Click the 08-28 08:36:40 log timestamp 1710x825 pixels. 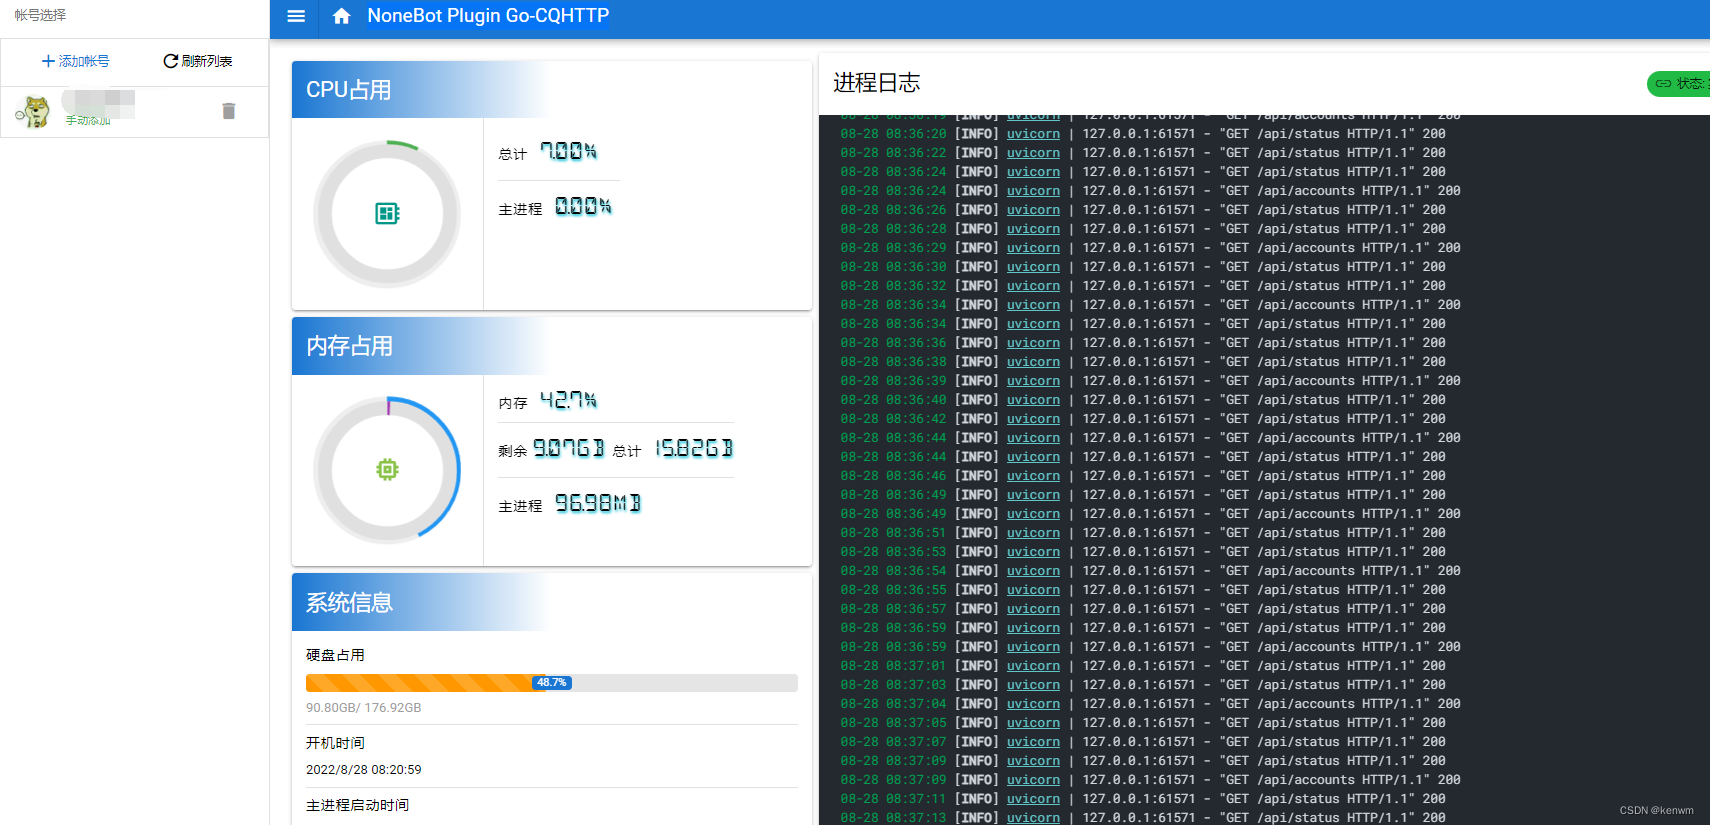click(x=893, y=400)
